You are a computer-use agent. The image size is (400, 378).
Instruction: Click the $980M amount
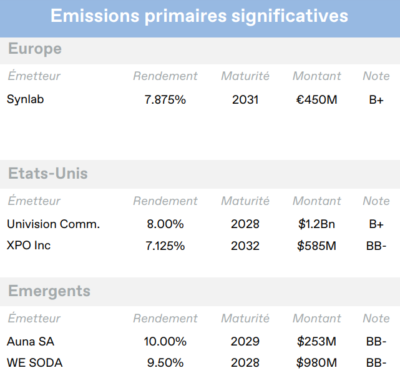[x=317, y=363]
